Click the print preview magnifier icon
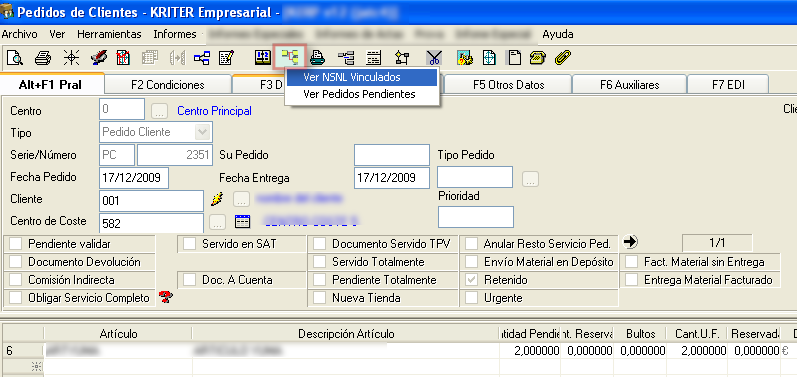797x377 pixels. click(x=15, y=57)
